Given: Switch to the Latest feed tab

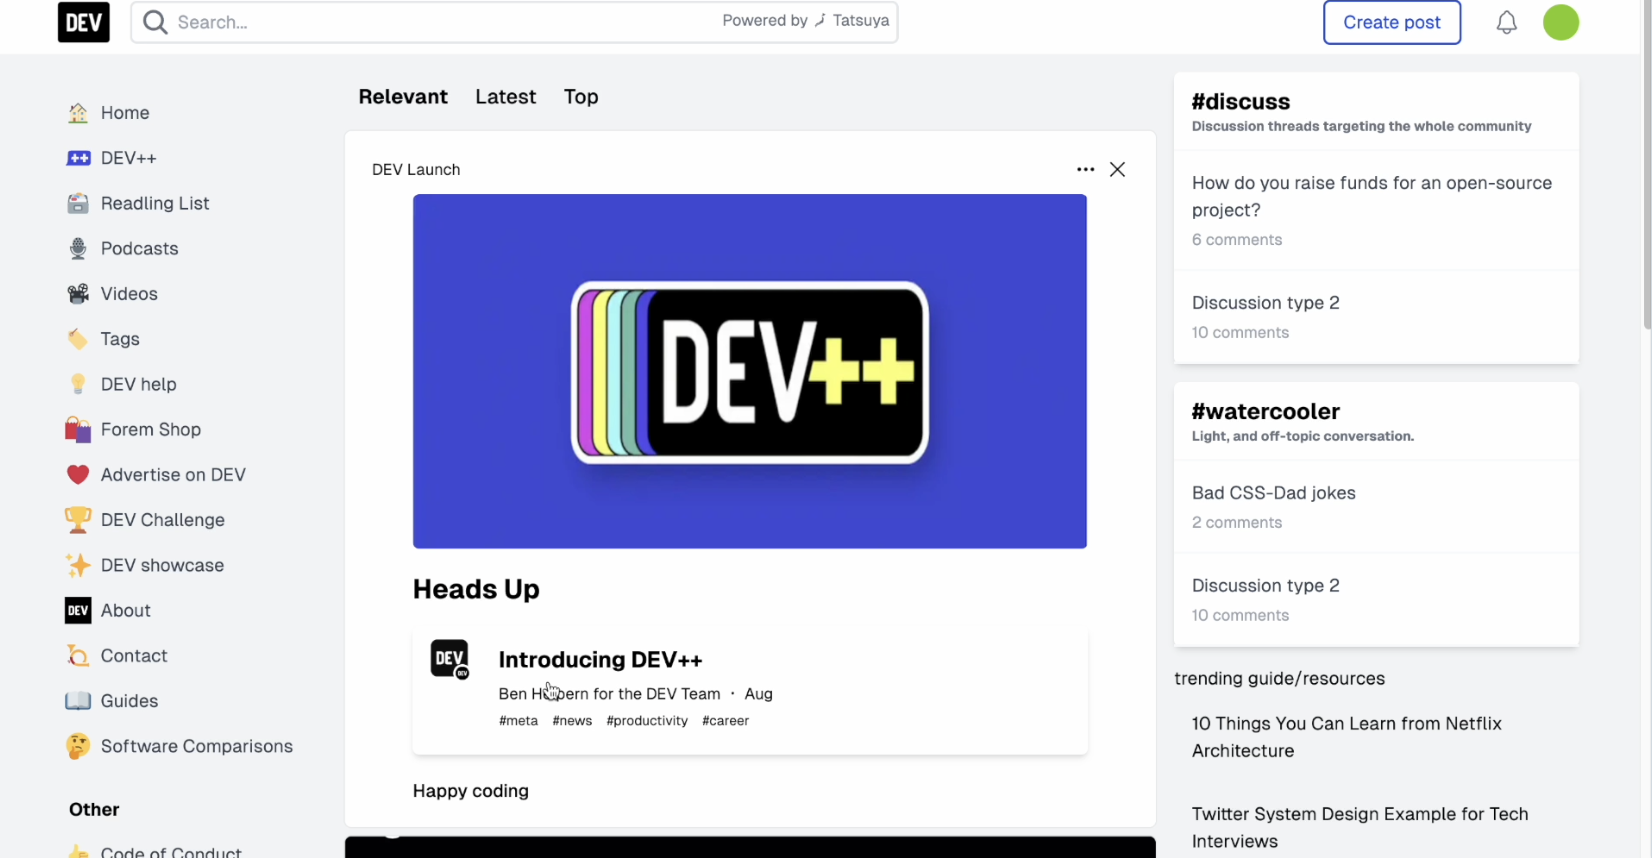Looking at the screenshot, I should (x=505, y=97).
